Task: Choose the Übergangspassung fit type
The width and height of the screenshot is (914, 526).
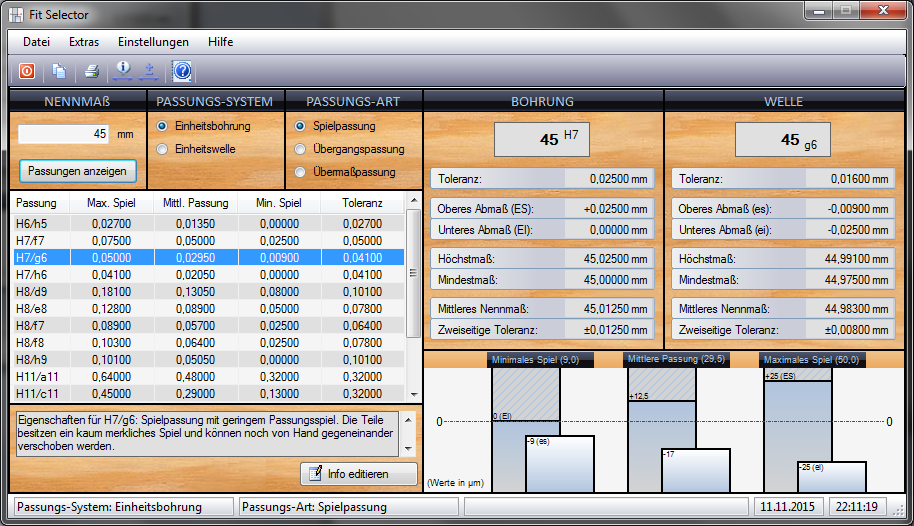Action: 301,149
